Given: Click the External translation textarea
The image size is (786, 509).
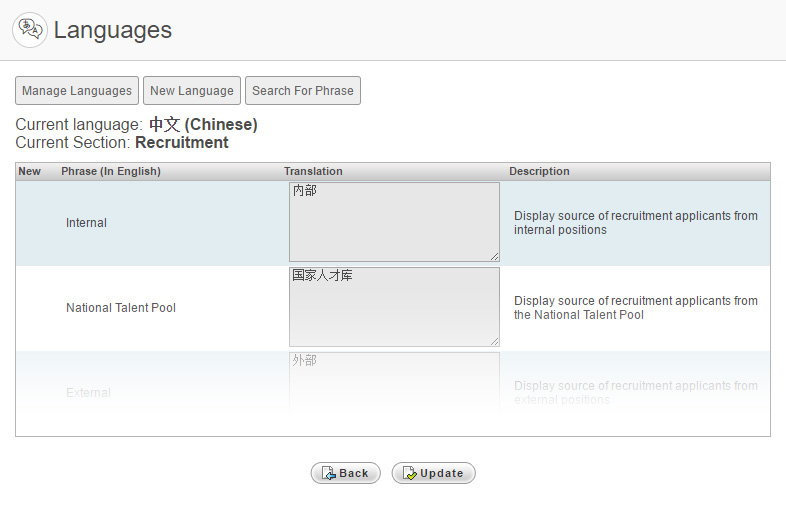Looking at the screenshot, I should [394, 384].
